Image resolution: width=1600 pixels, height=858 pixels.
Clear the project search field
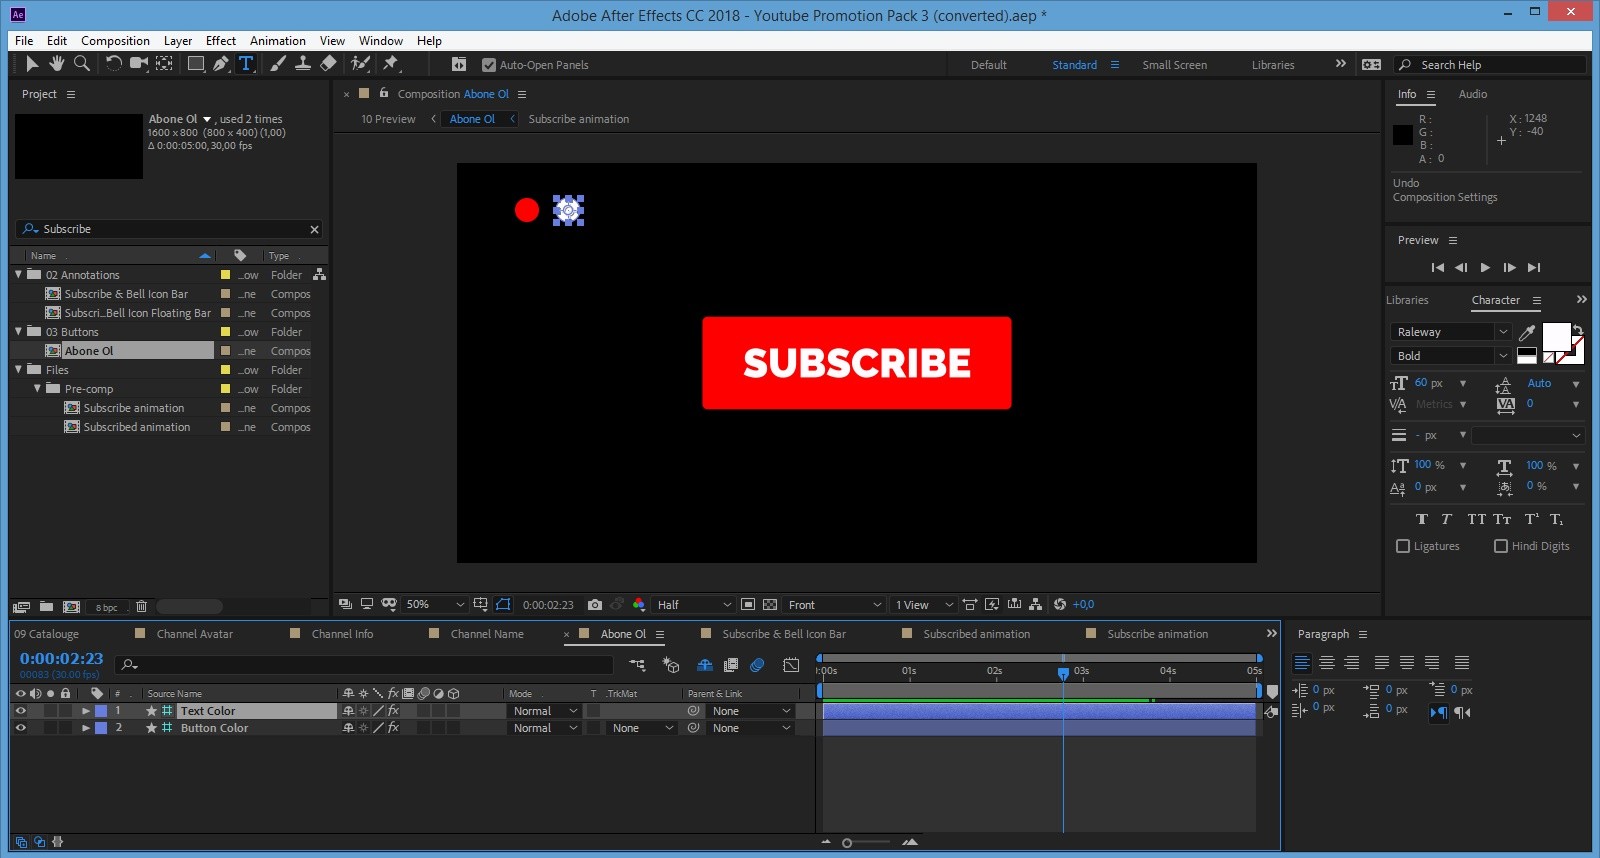[314, 229]
